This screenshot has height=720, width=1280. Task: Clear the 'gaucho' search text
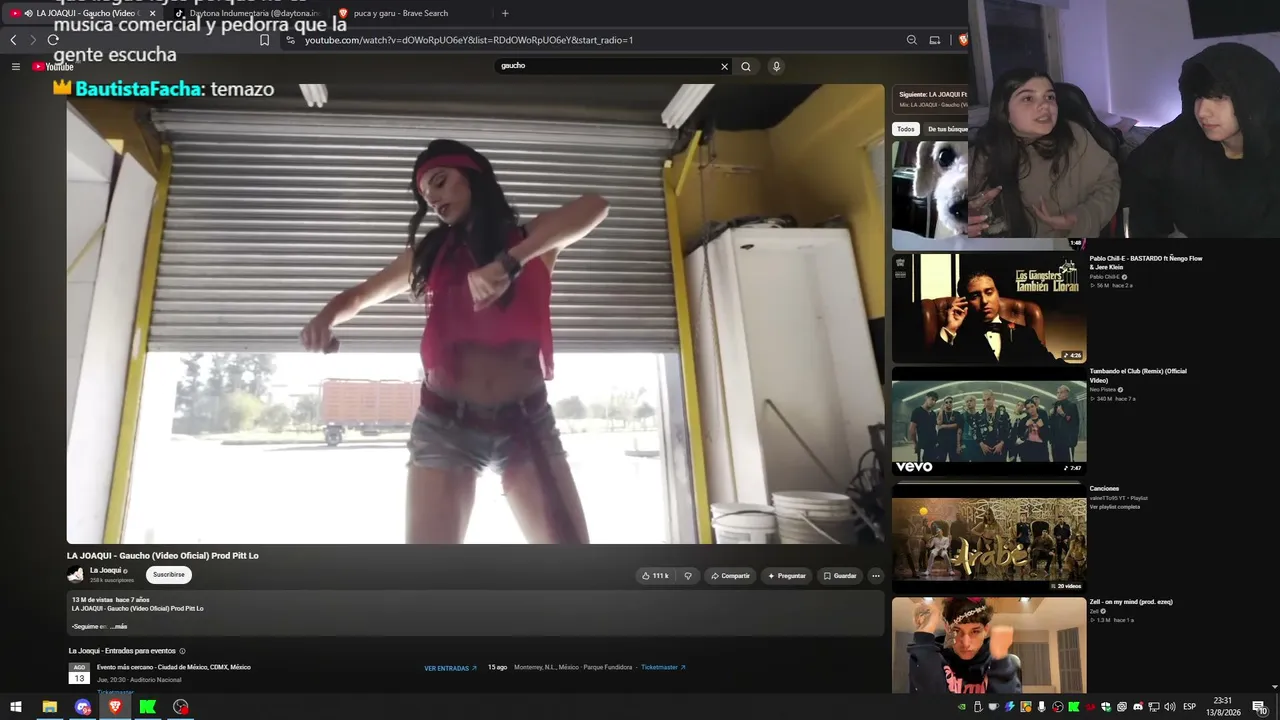724,66
